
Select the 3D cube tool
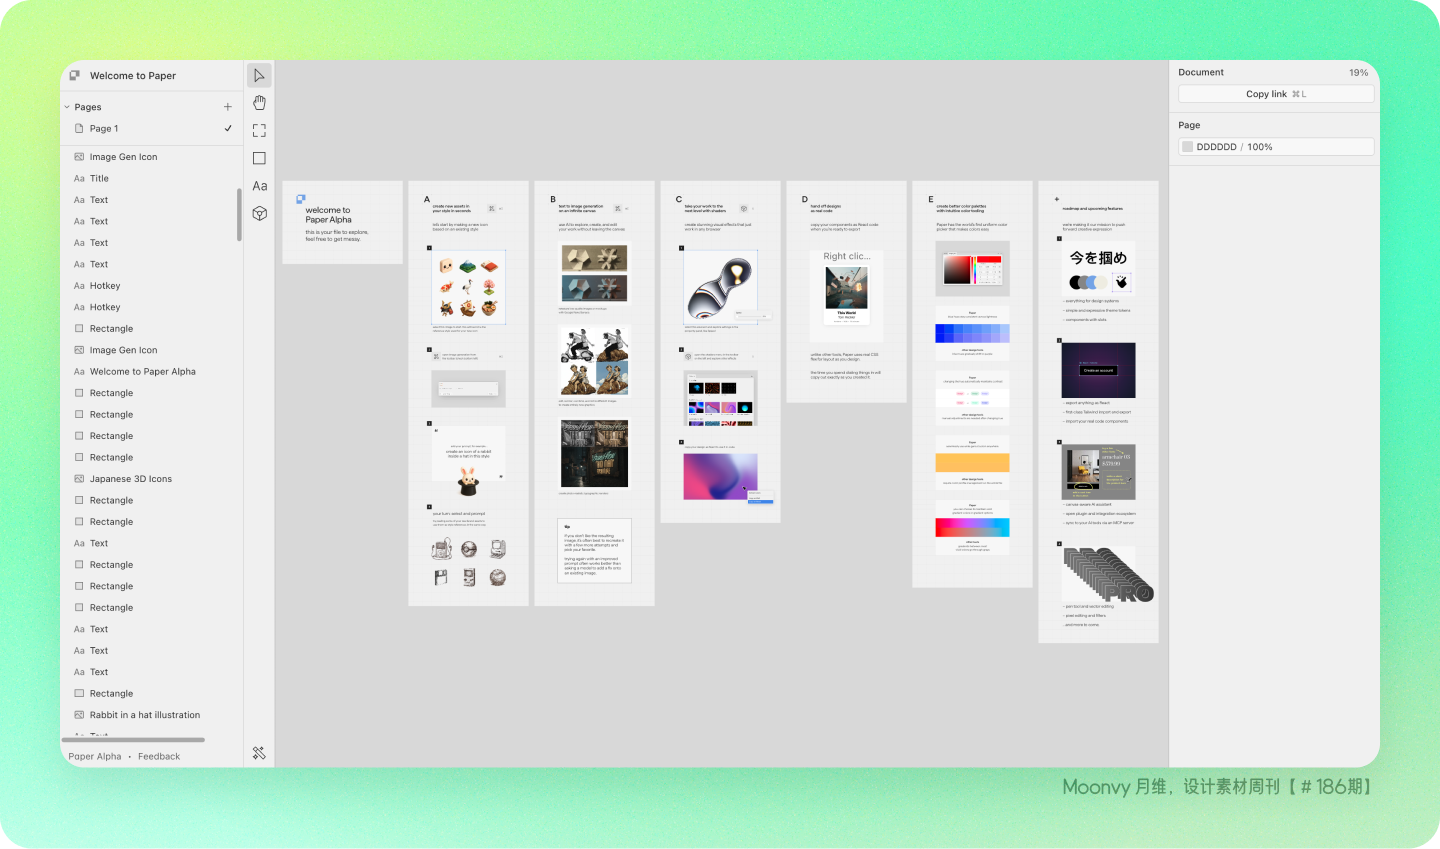pyautogui.click(x=259, y=214)
